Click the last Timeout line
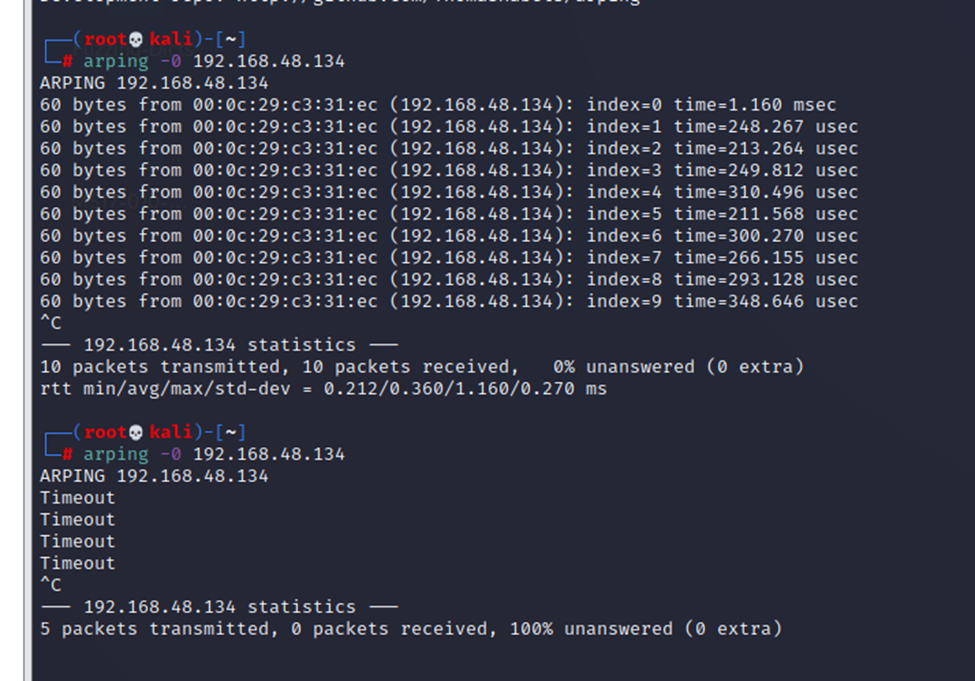975x681 pixels. click(x=78, y=563)
